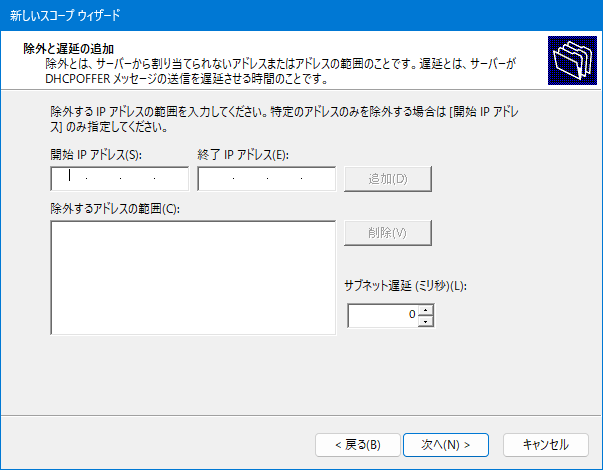Click the folder stack wizard icon

[x=572, y=60]
